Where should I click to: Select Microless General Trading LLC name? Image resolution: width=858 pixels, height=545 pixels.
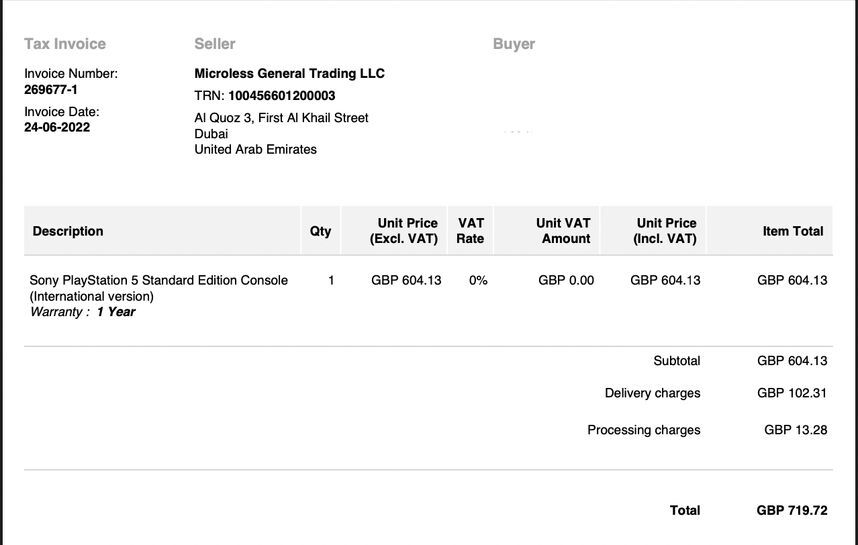289,73
